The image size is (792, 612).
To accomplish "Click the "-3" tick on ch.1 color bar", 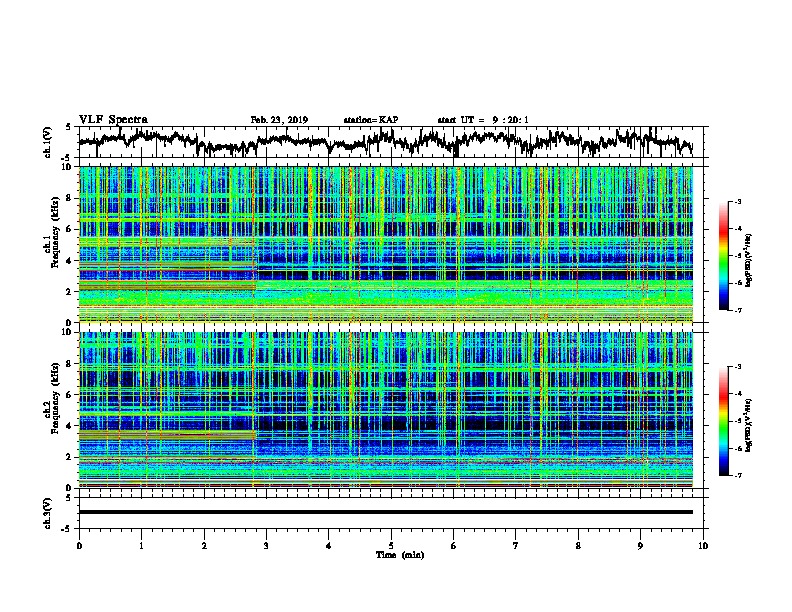I will point(737,202).
